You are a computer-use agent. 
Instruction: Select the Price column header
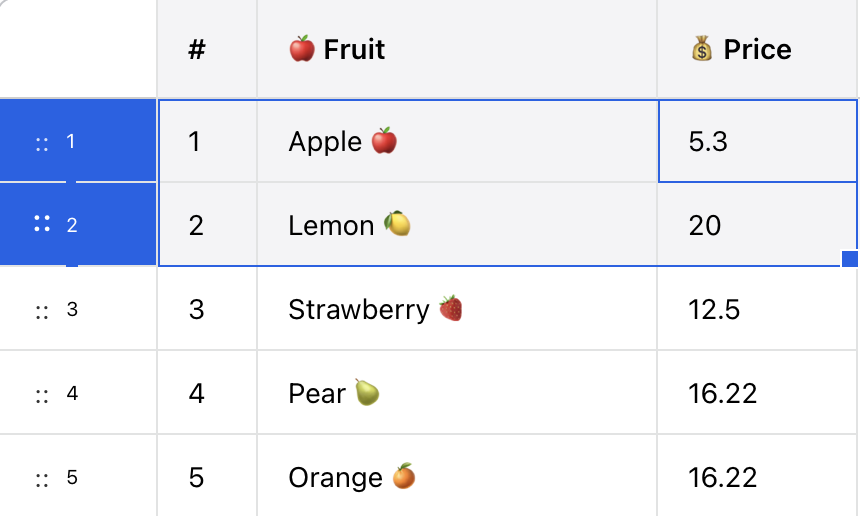[x=757, y=49]
